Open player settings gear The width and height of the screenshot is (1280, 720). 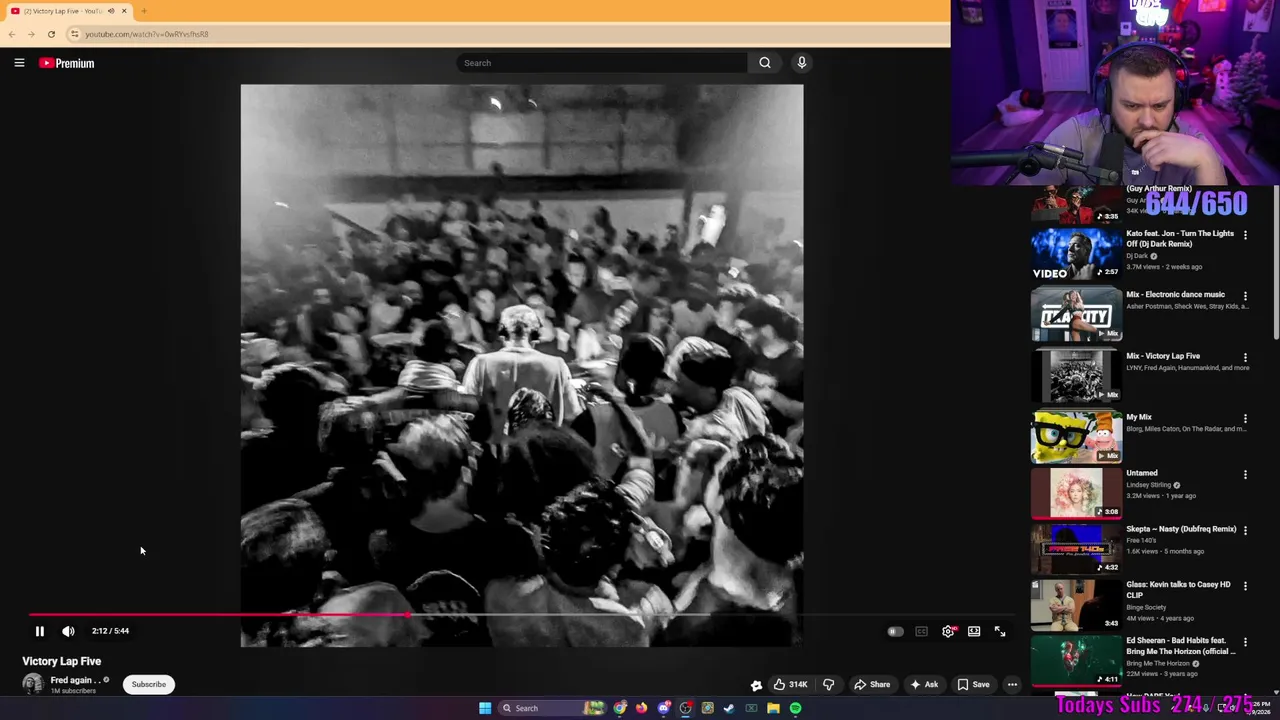948,631
